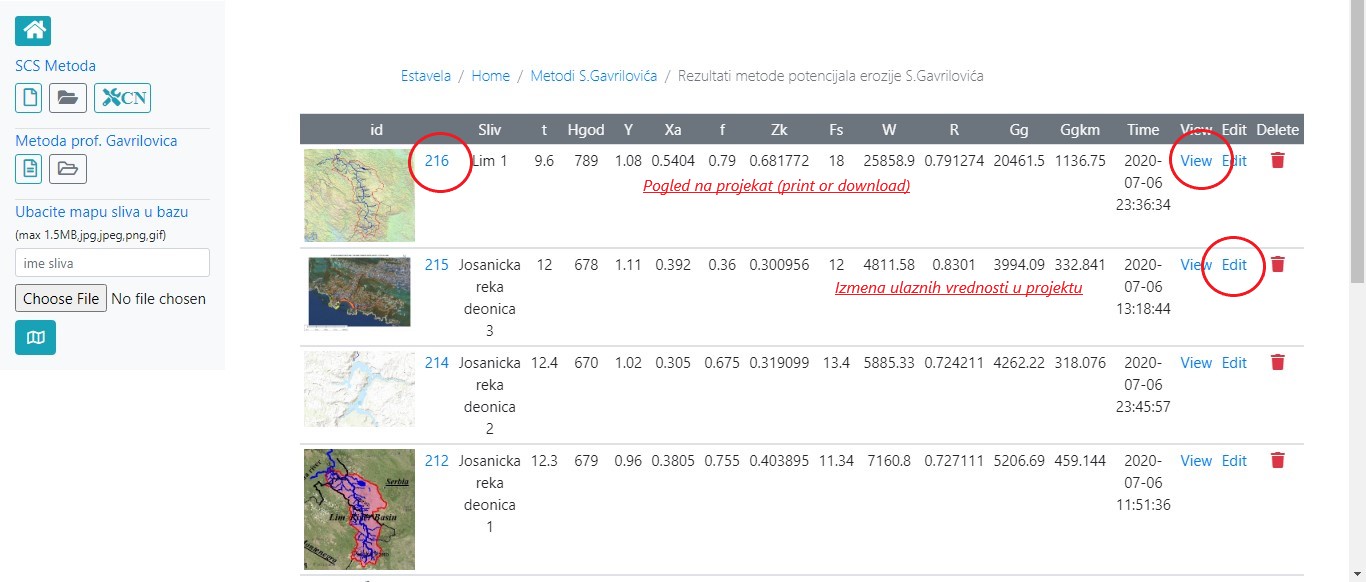Open the row 212 basin map thumbnail
This screenshot has width=1366, height=582.
(x=359, y=509)
